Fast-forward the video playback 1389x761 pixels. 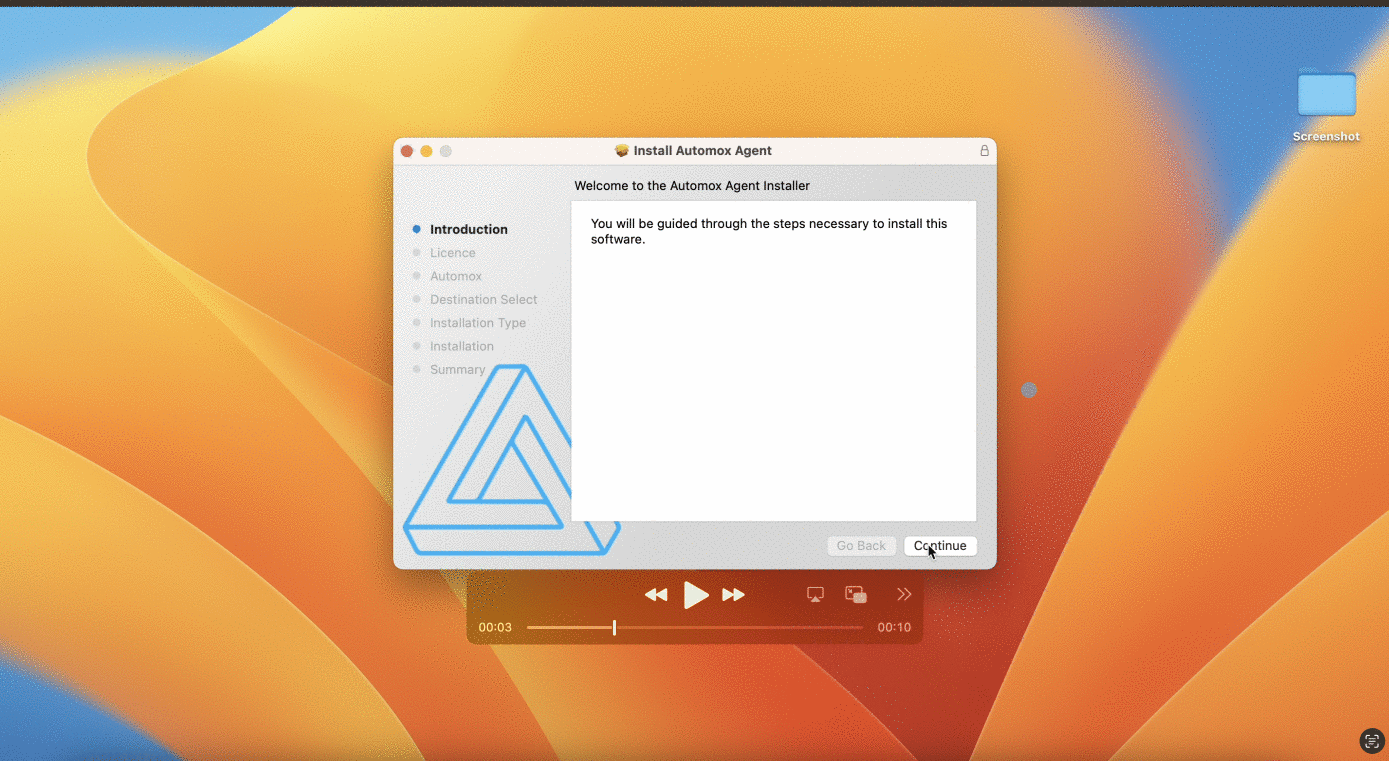[x=733, y=595]
